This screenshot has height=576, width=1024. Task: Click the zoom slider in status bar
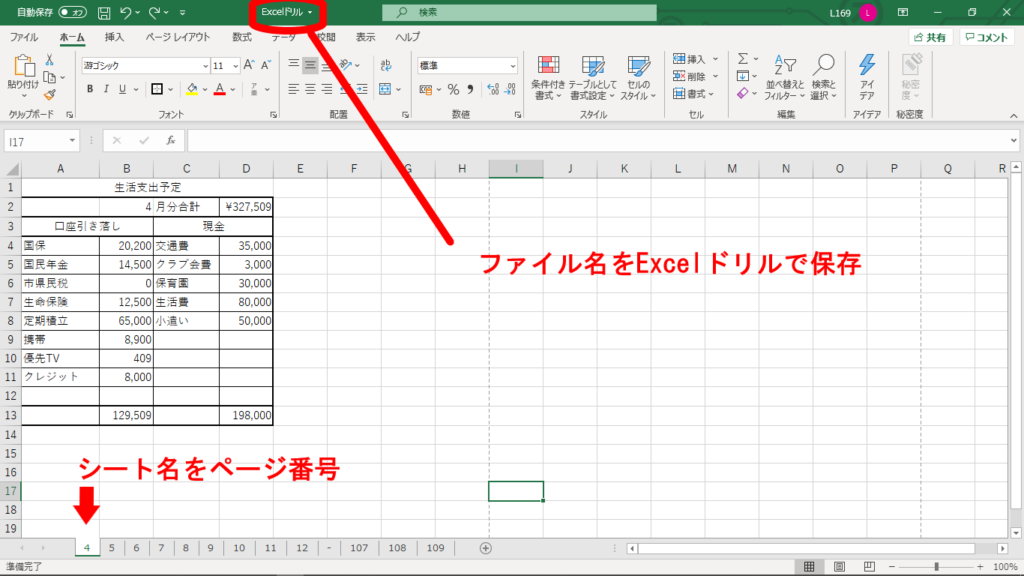(935, 567)
